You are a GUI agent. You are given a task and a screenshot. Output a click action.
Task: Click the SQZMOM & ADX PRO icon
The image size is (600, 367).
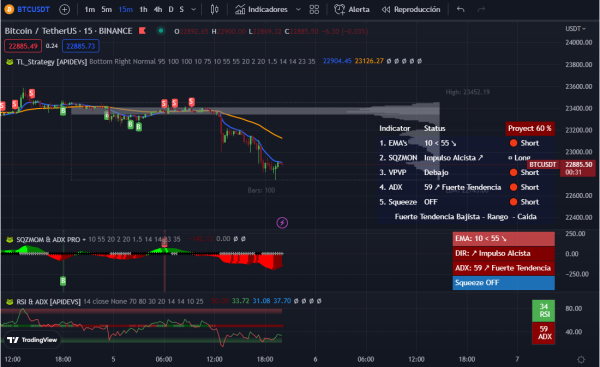point(10,240)
